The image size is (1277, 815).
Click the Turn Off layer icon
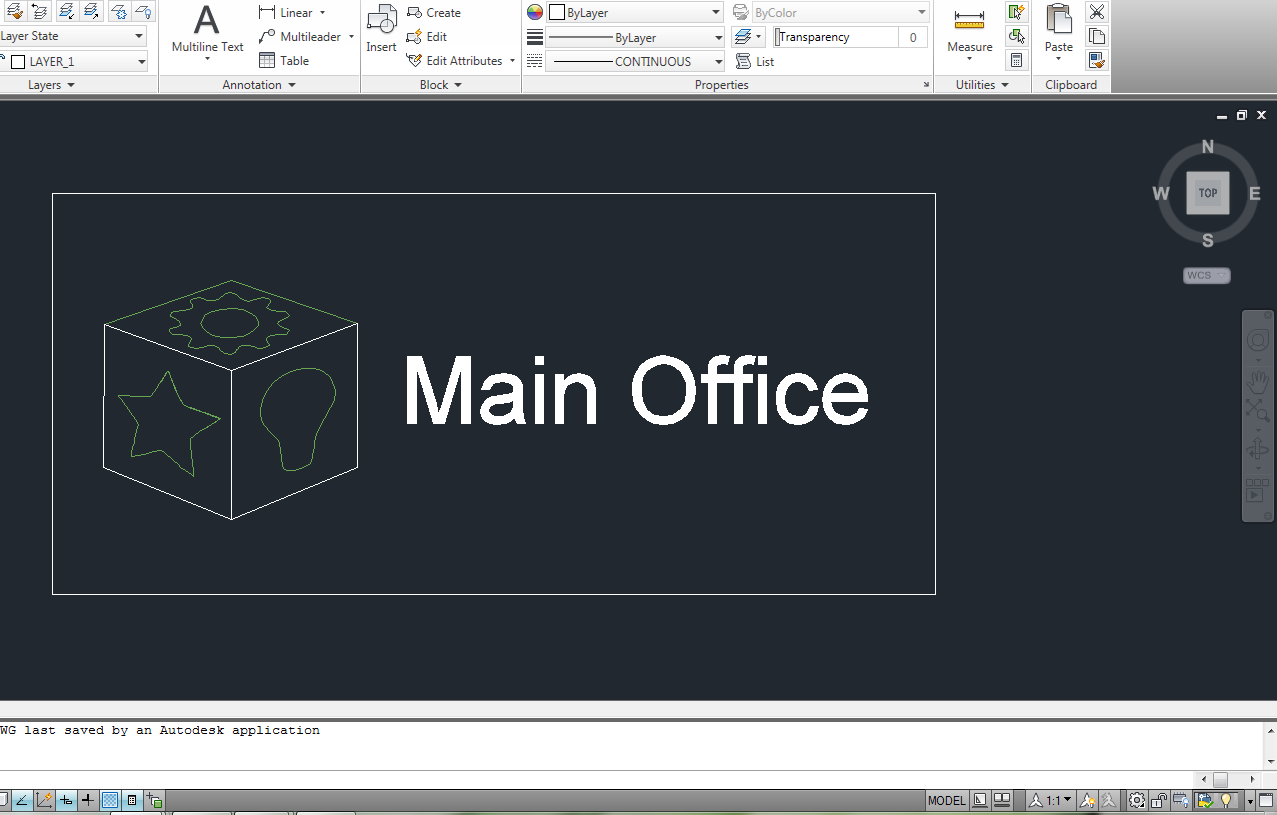click(143, 11)
